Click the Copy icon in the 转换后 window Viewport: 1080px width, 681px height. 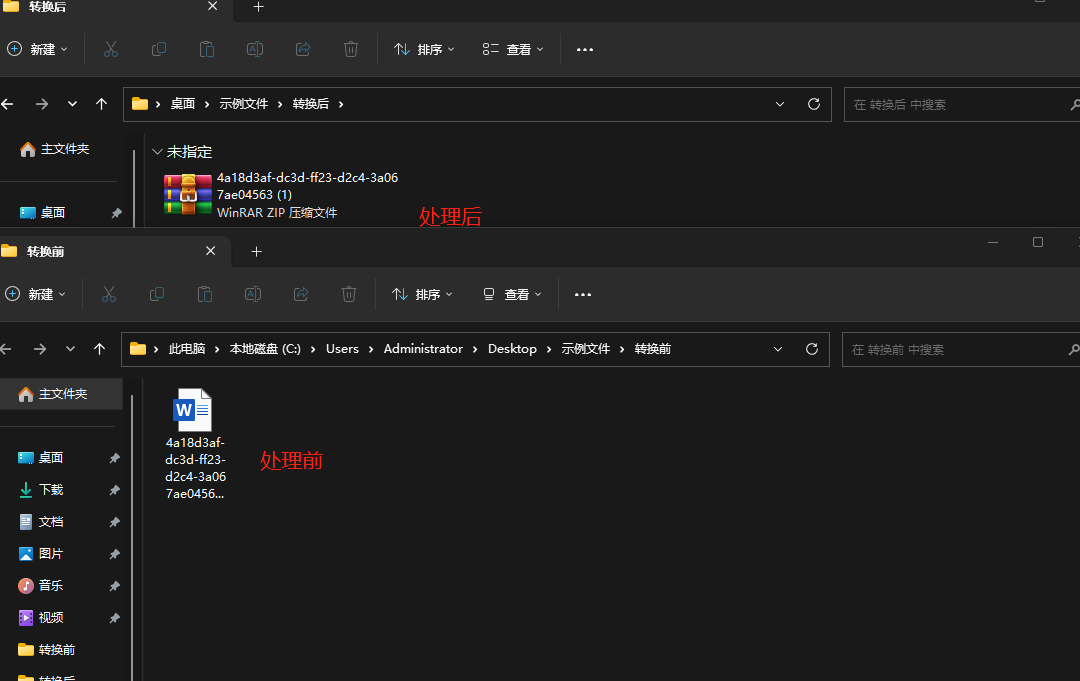click(158, 49)
